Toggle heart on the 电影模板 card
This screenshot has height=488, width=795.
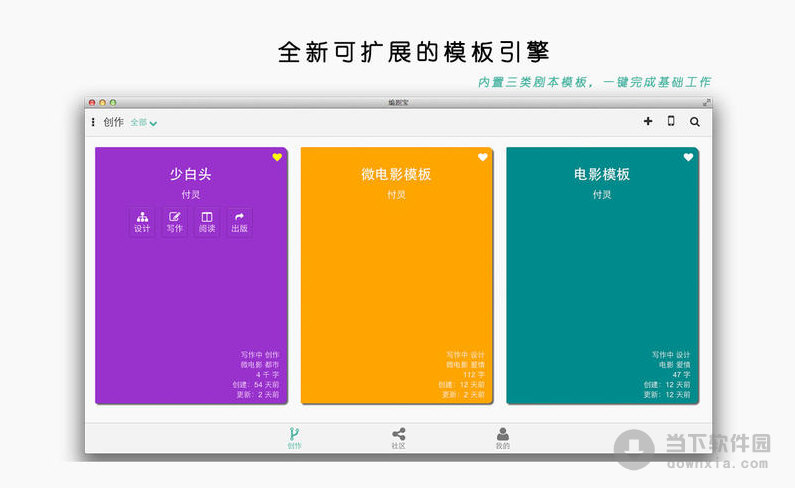pyautogui.click(x=688, y=157)
